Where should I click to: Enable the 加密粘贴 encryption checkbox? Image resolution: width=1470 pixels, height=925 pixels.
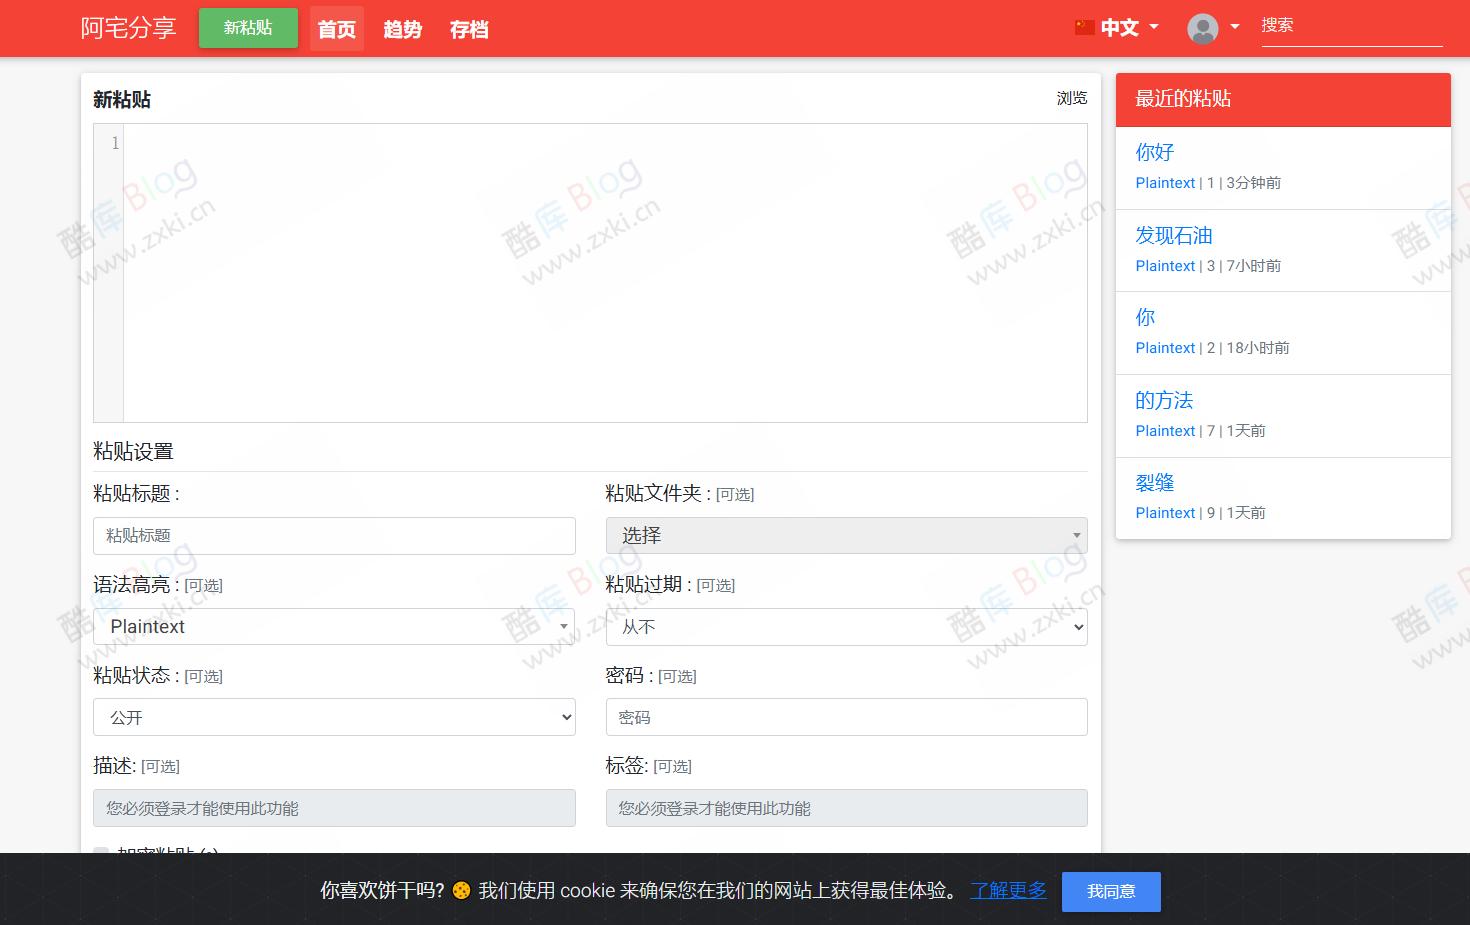click(100, 852)
